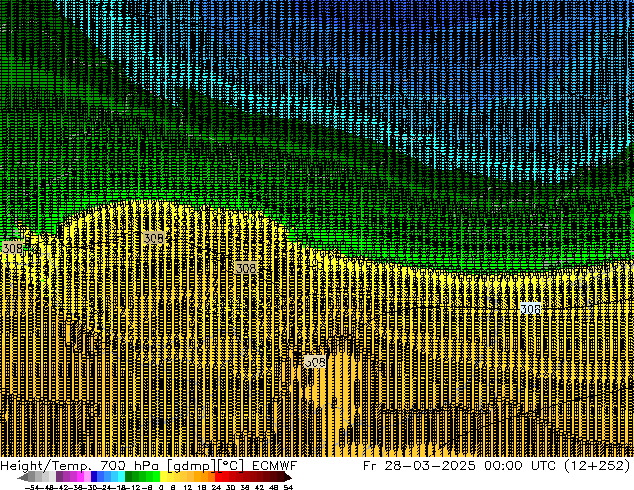Click the 308 contour label at left edge
Image resolution: width=634 pixels, height=490 pixels.
(12, 248)
